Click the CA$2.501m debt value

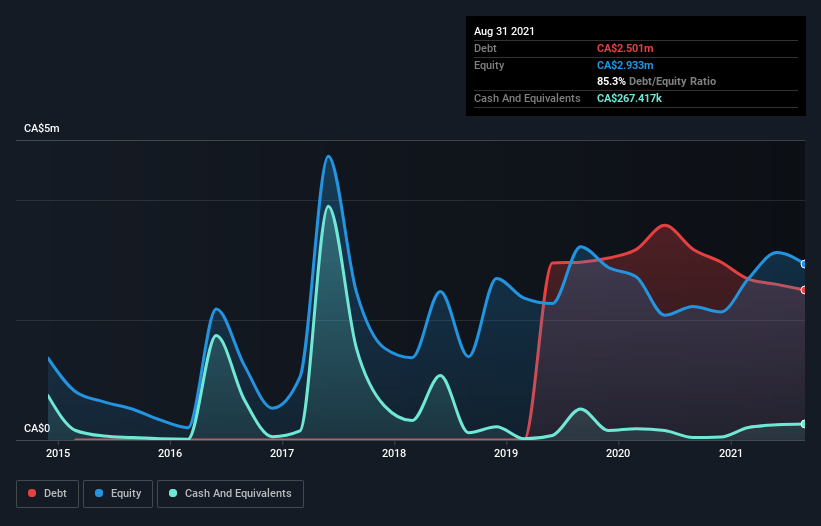pos(625,48)
